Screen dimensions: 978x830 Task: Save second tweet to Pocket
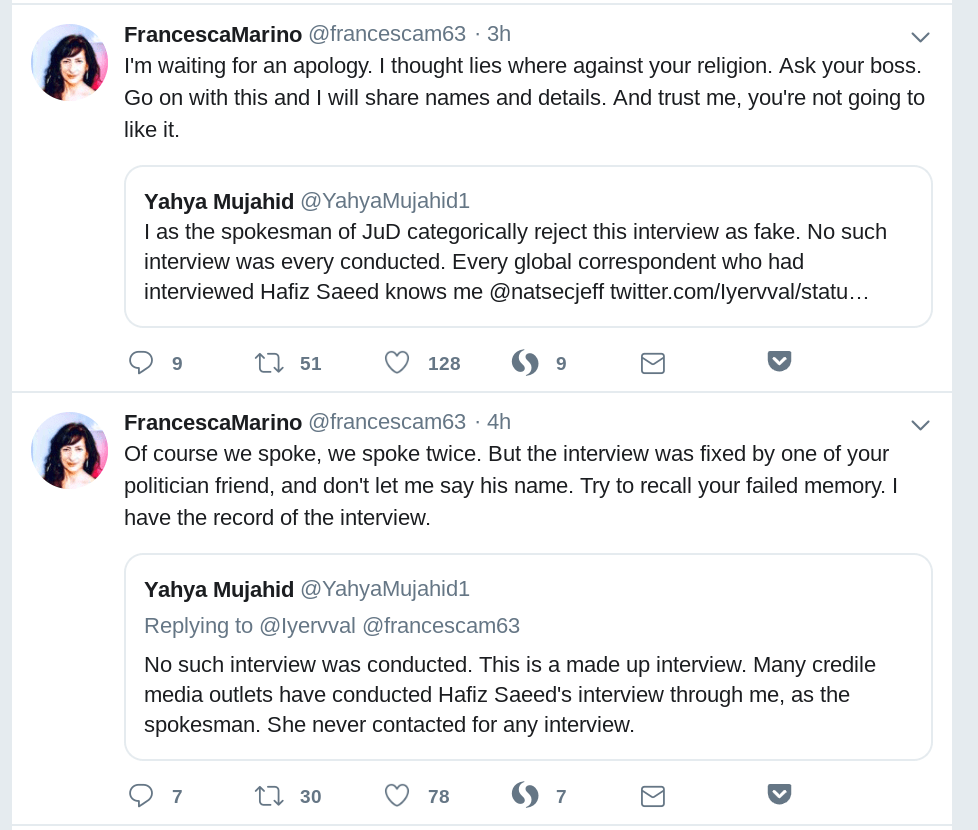click(779, 794)
